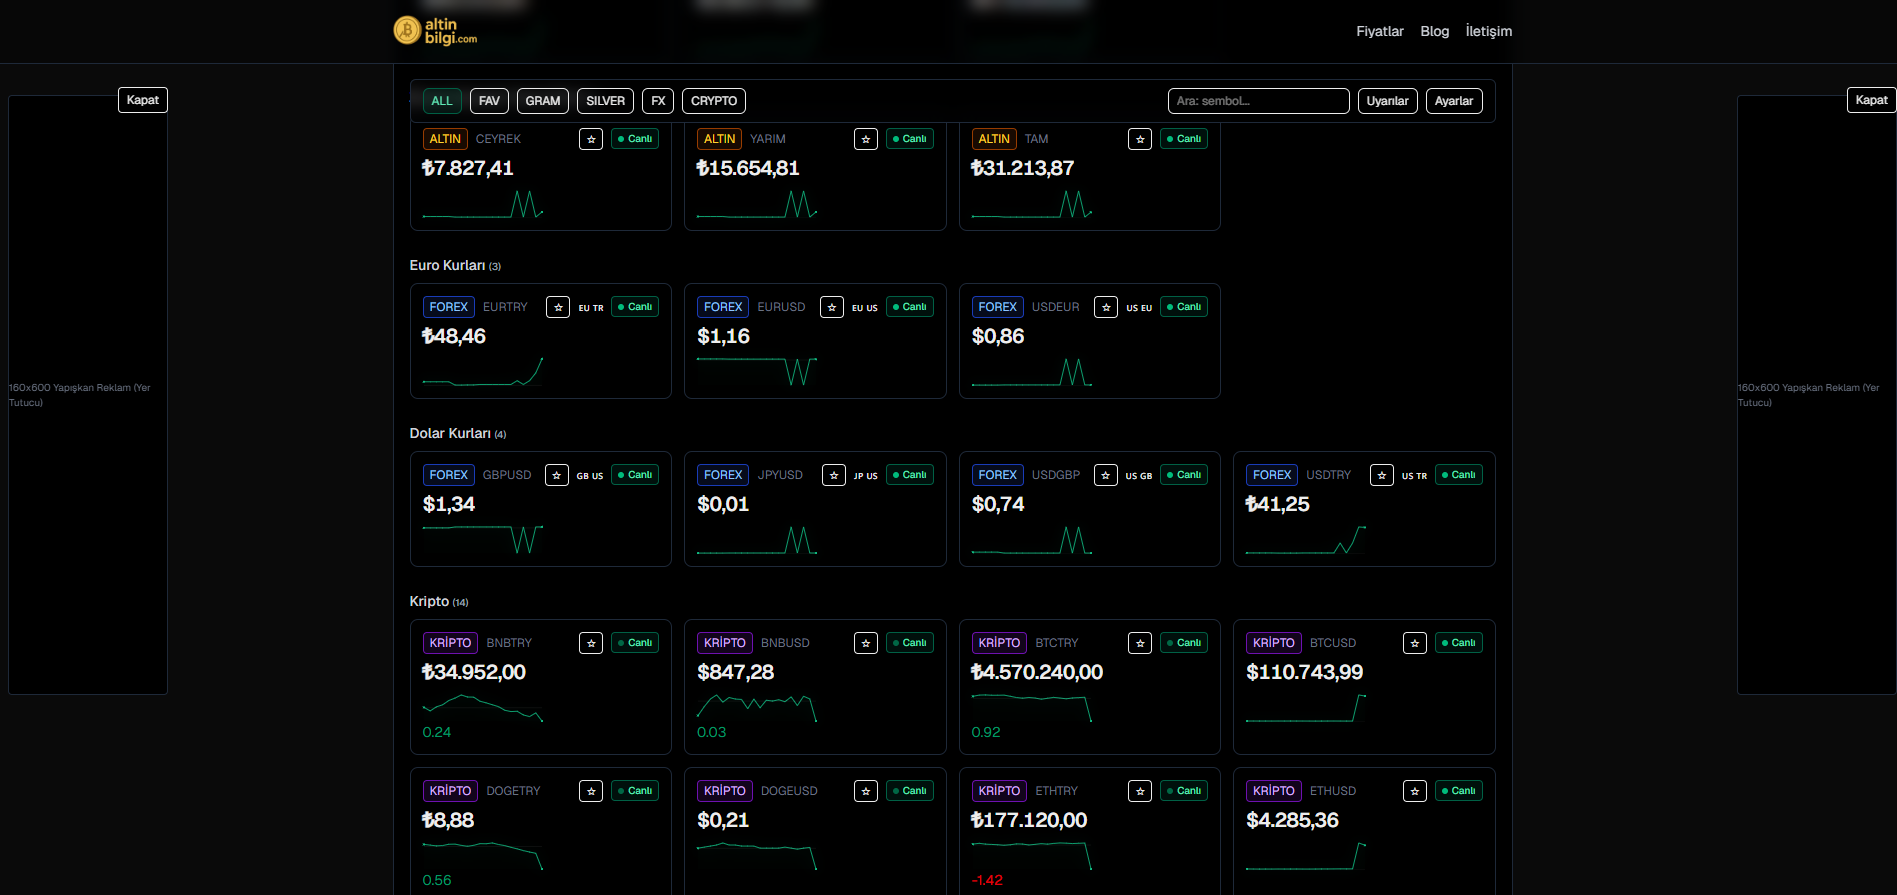Image resolution: width=1897 pixels, height=895 pixels.
Task: Click the Euro Kurları section heading
Action: 447,265
